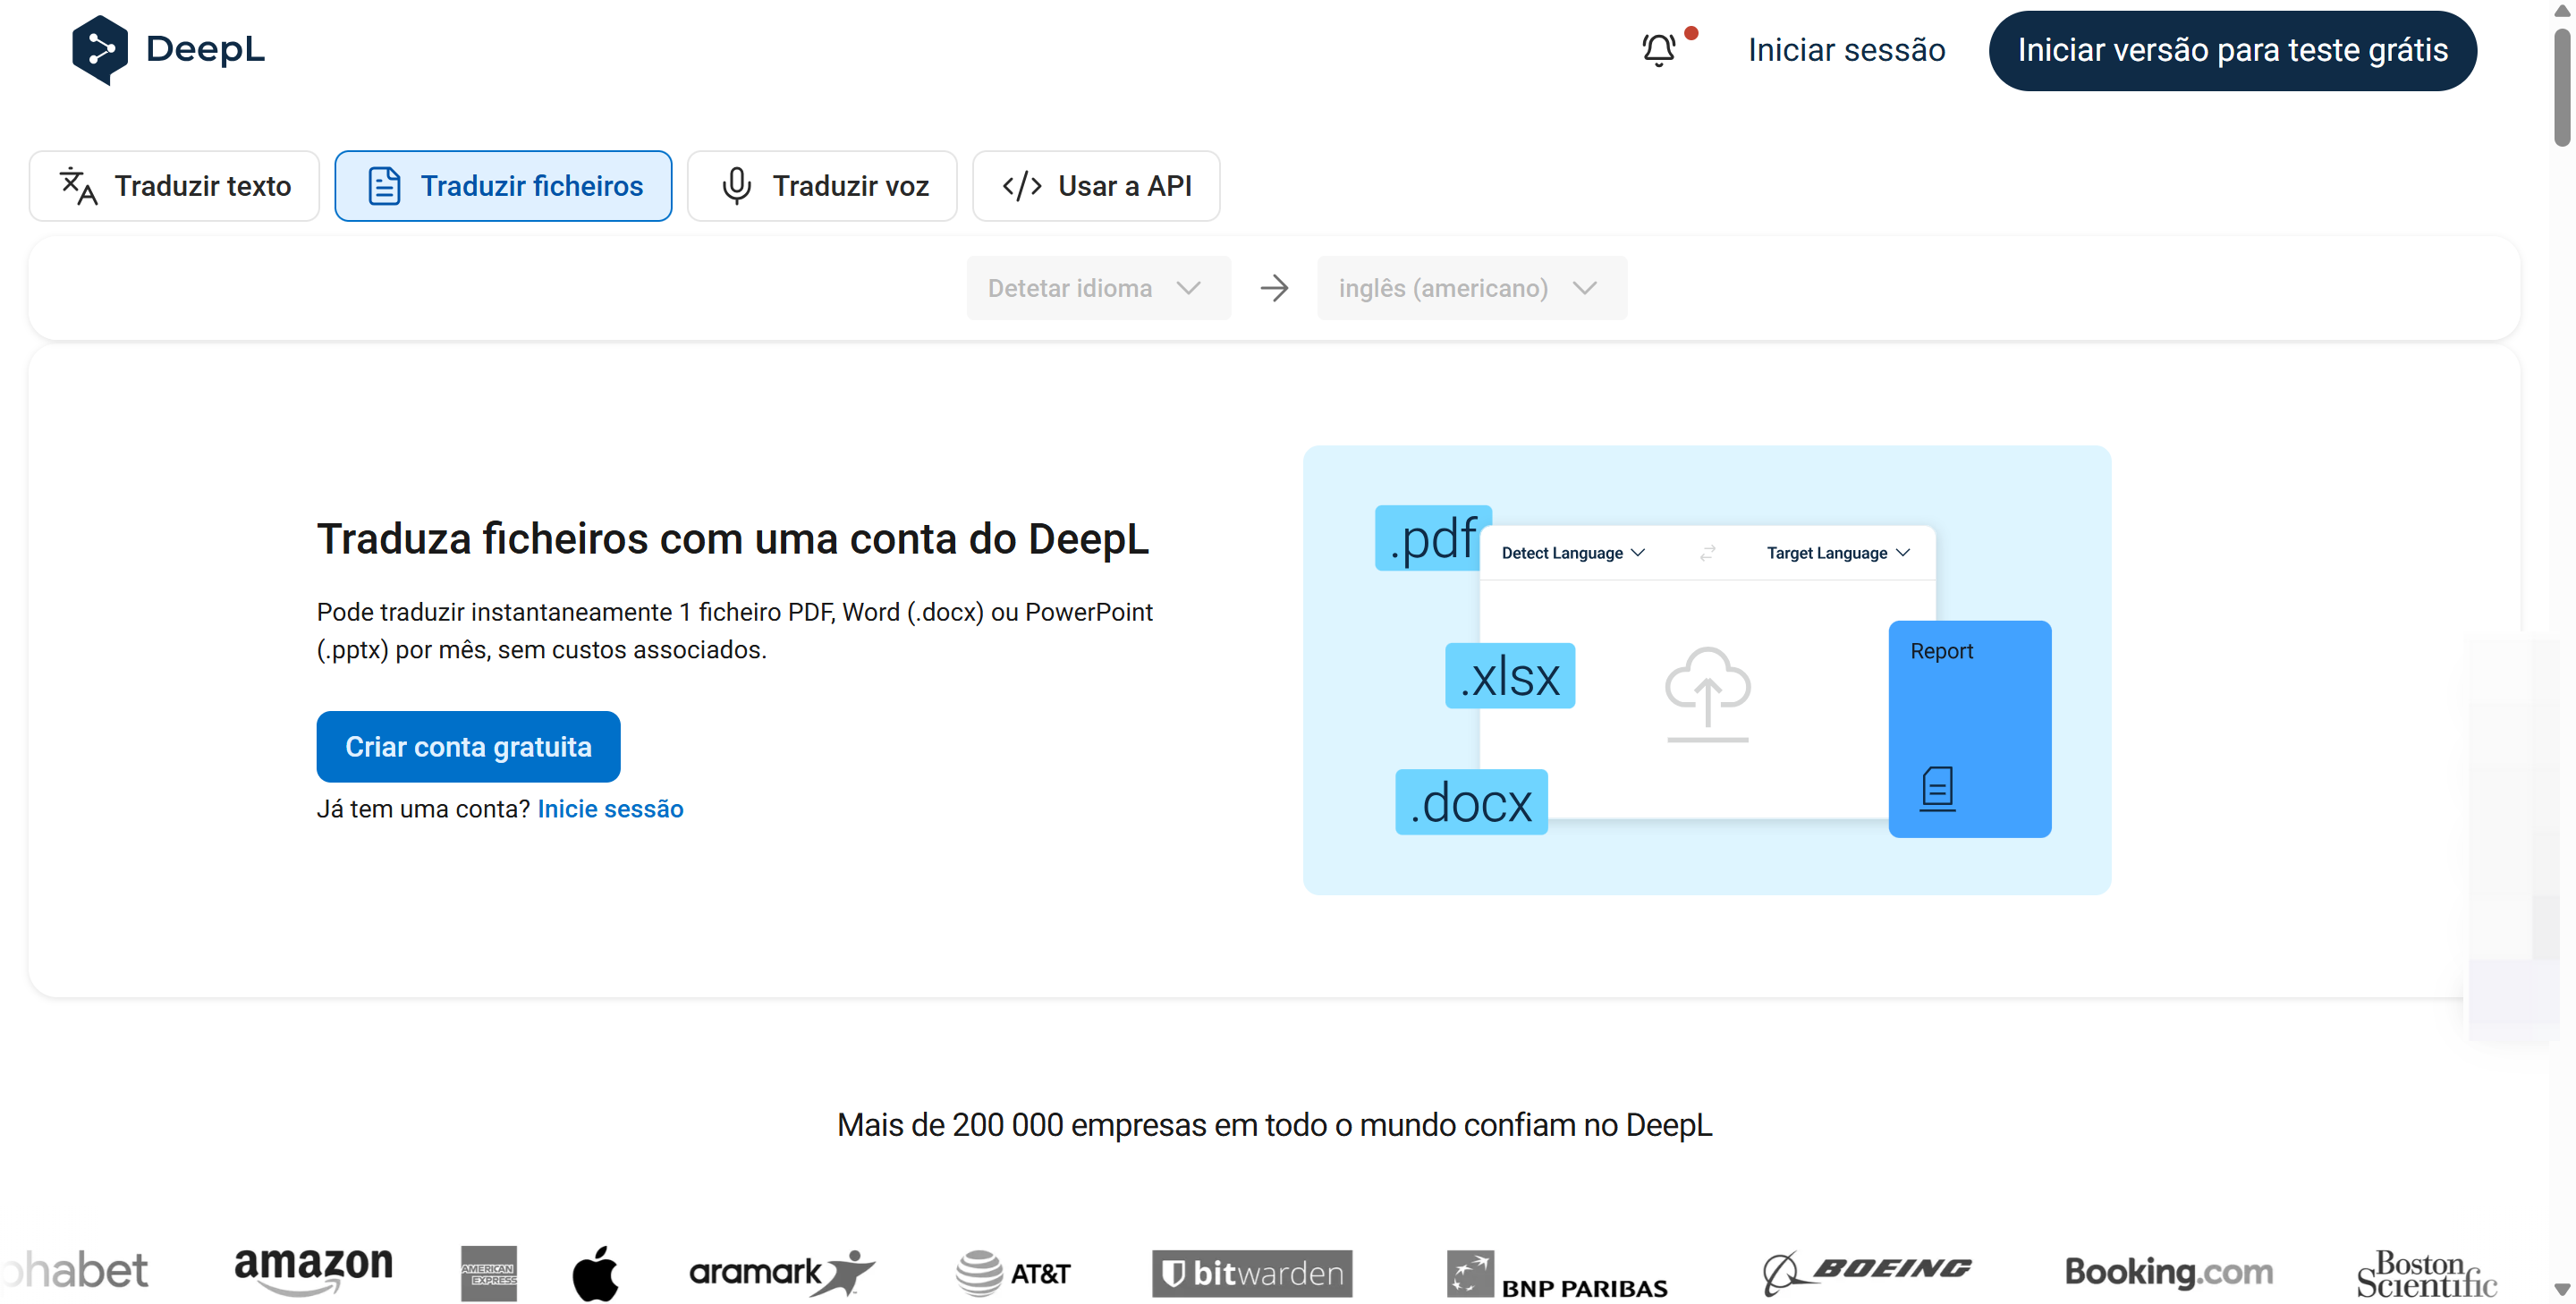This screenshot has width=2576, height=1304.
Task: Click the .docx file badge
Action: click(1471, 802)
